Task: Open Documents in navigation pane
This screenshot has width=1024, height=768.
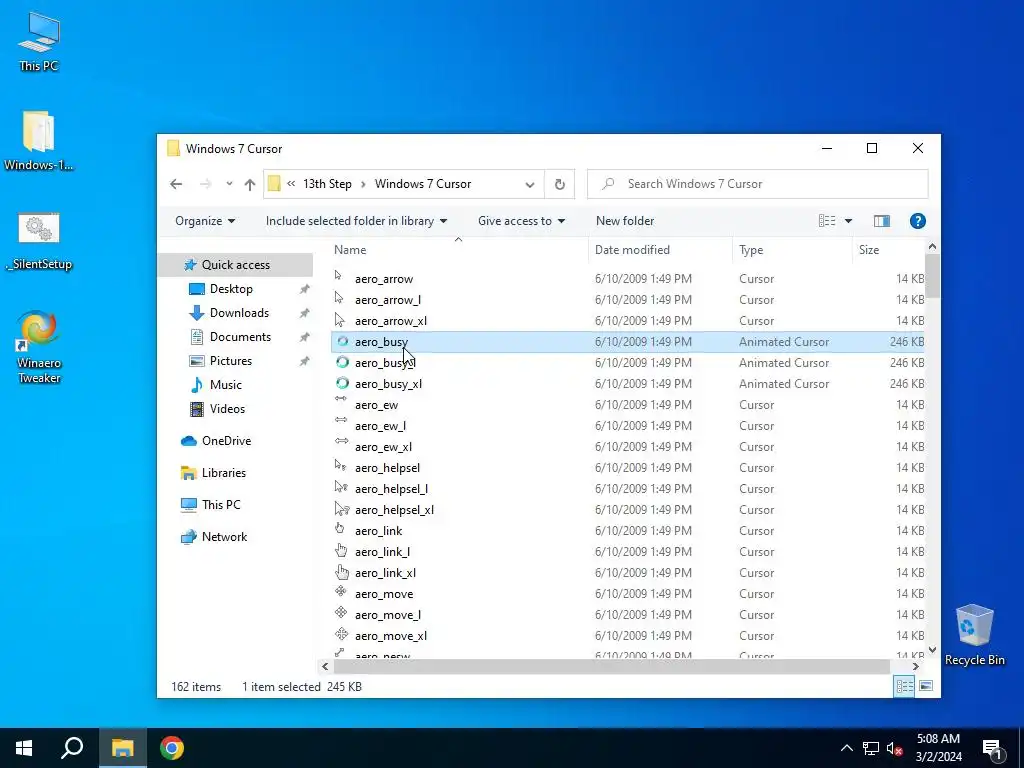Action: (x=240, y=337)
